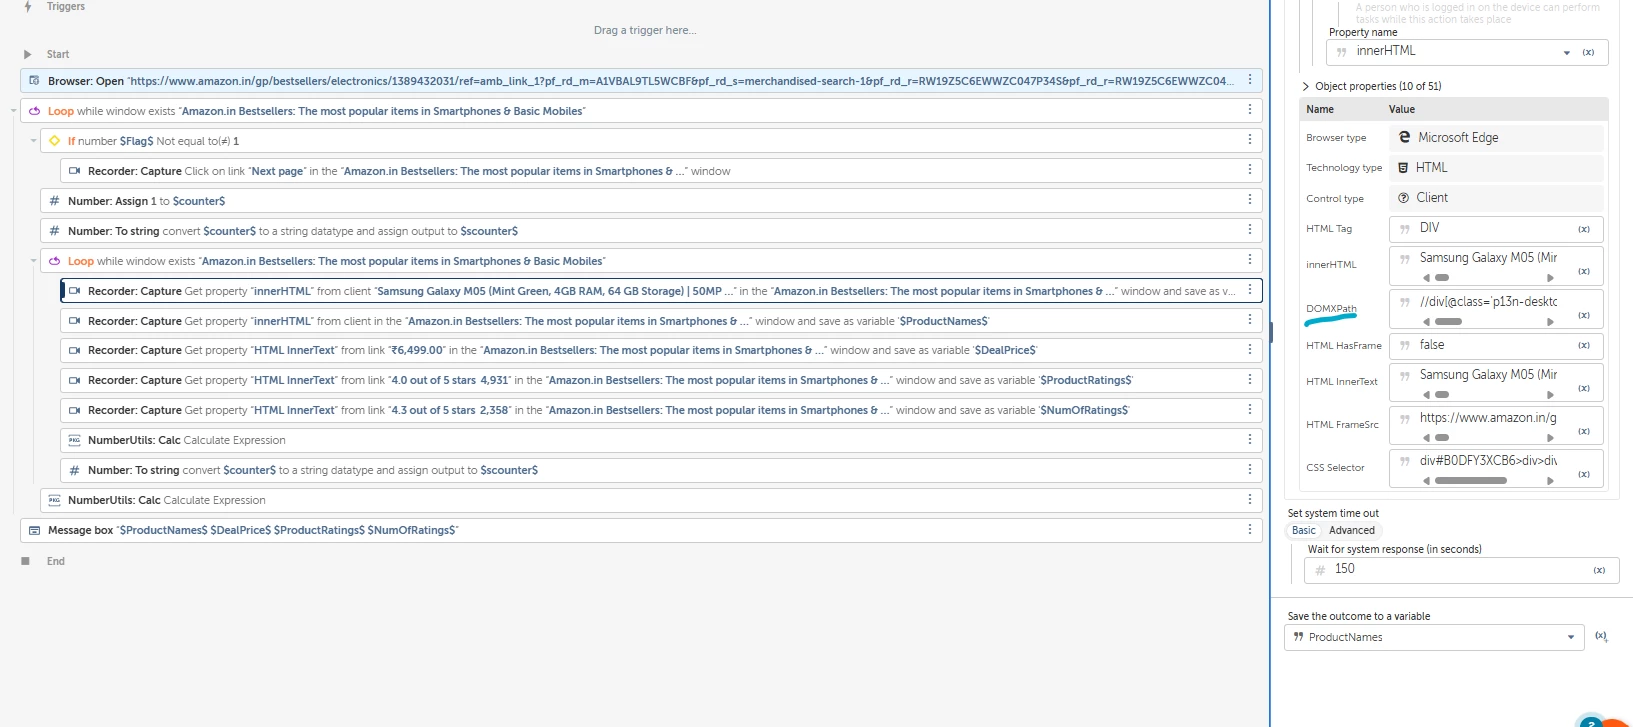Click insert variable icon next to DOMXPath value
Screen dimensions: 1633x727
tap(1584, 315)
